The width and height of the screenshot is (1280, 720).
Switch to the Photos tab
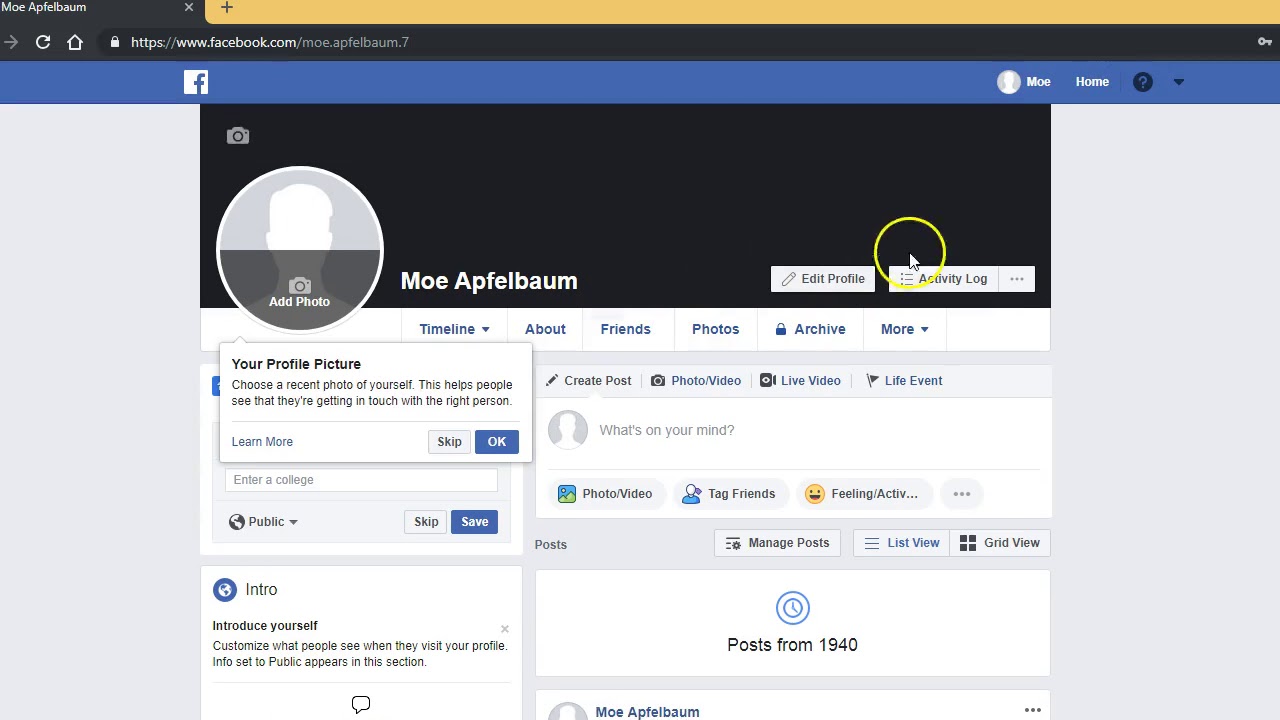[715, 329]
